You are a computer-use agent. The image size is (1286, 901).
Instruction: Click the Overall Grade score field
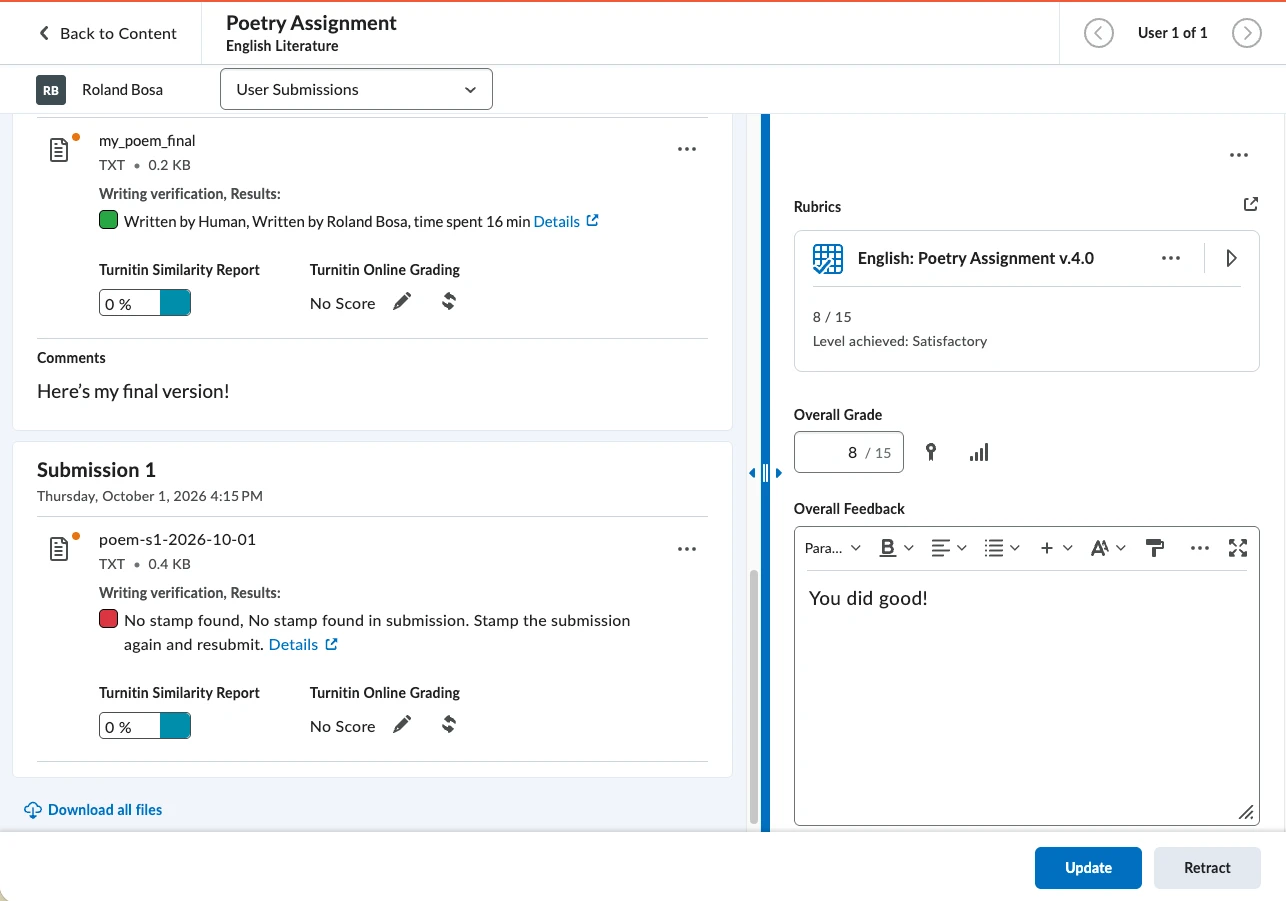point(848,452)
